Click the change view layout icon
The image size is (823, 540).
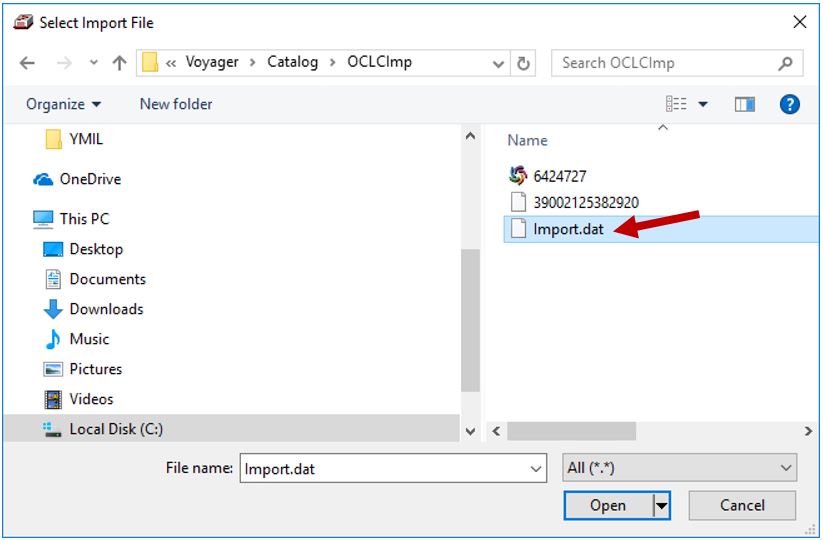tap(677, 104)
